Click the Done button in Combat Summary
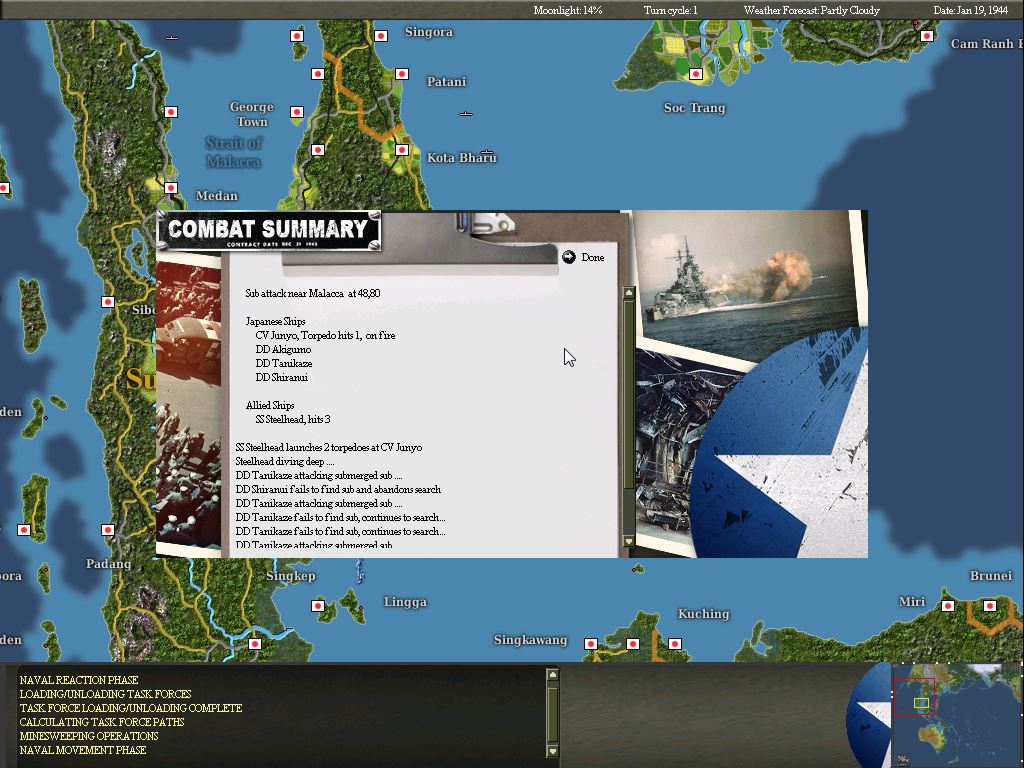Screen dimensions: 1024x768 [592, 257]
